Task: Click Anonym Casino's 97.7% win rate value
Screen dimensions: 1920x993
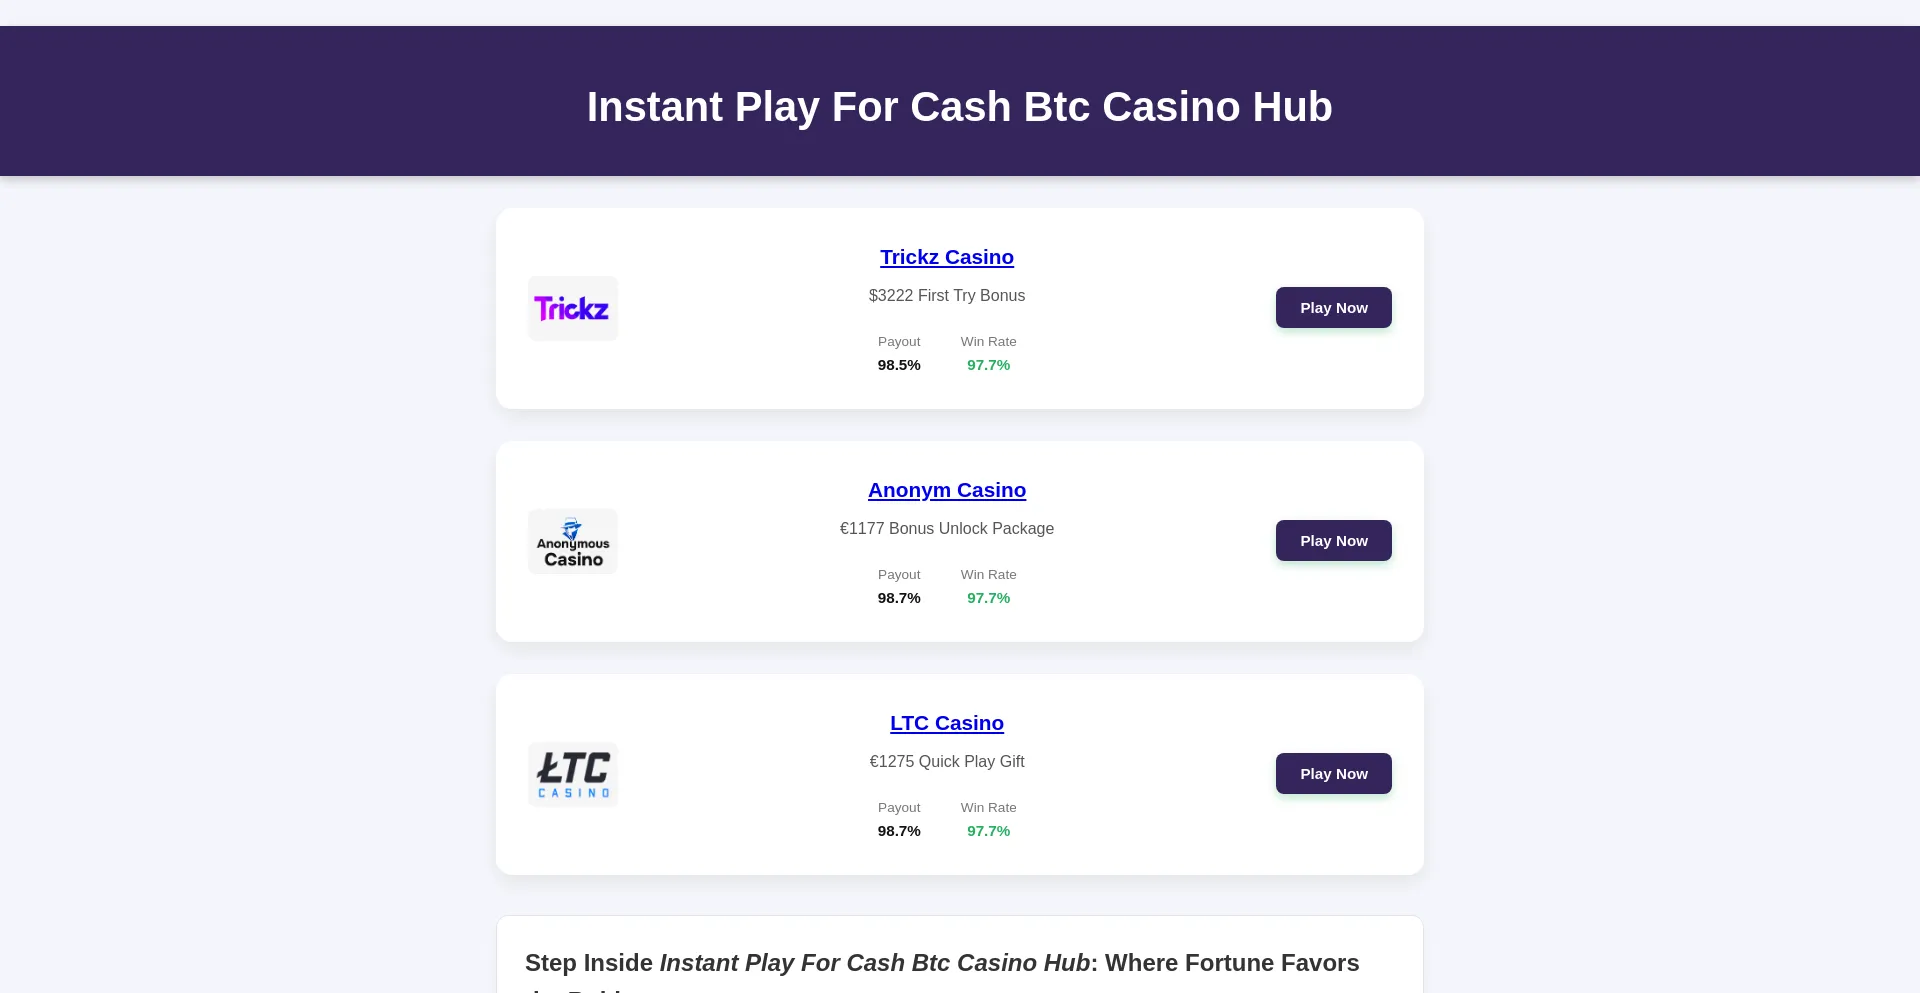Action: 988,598
